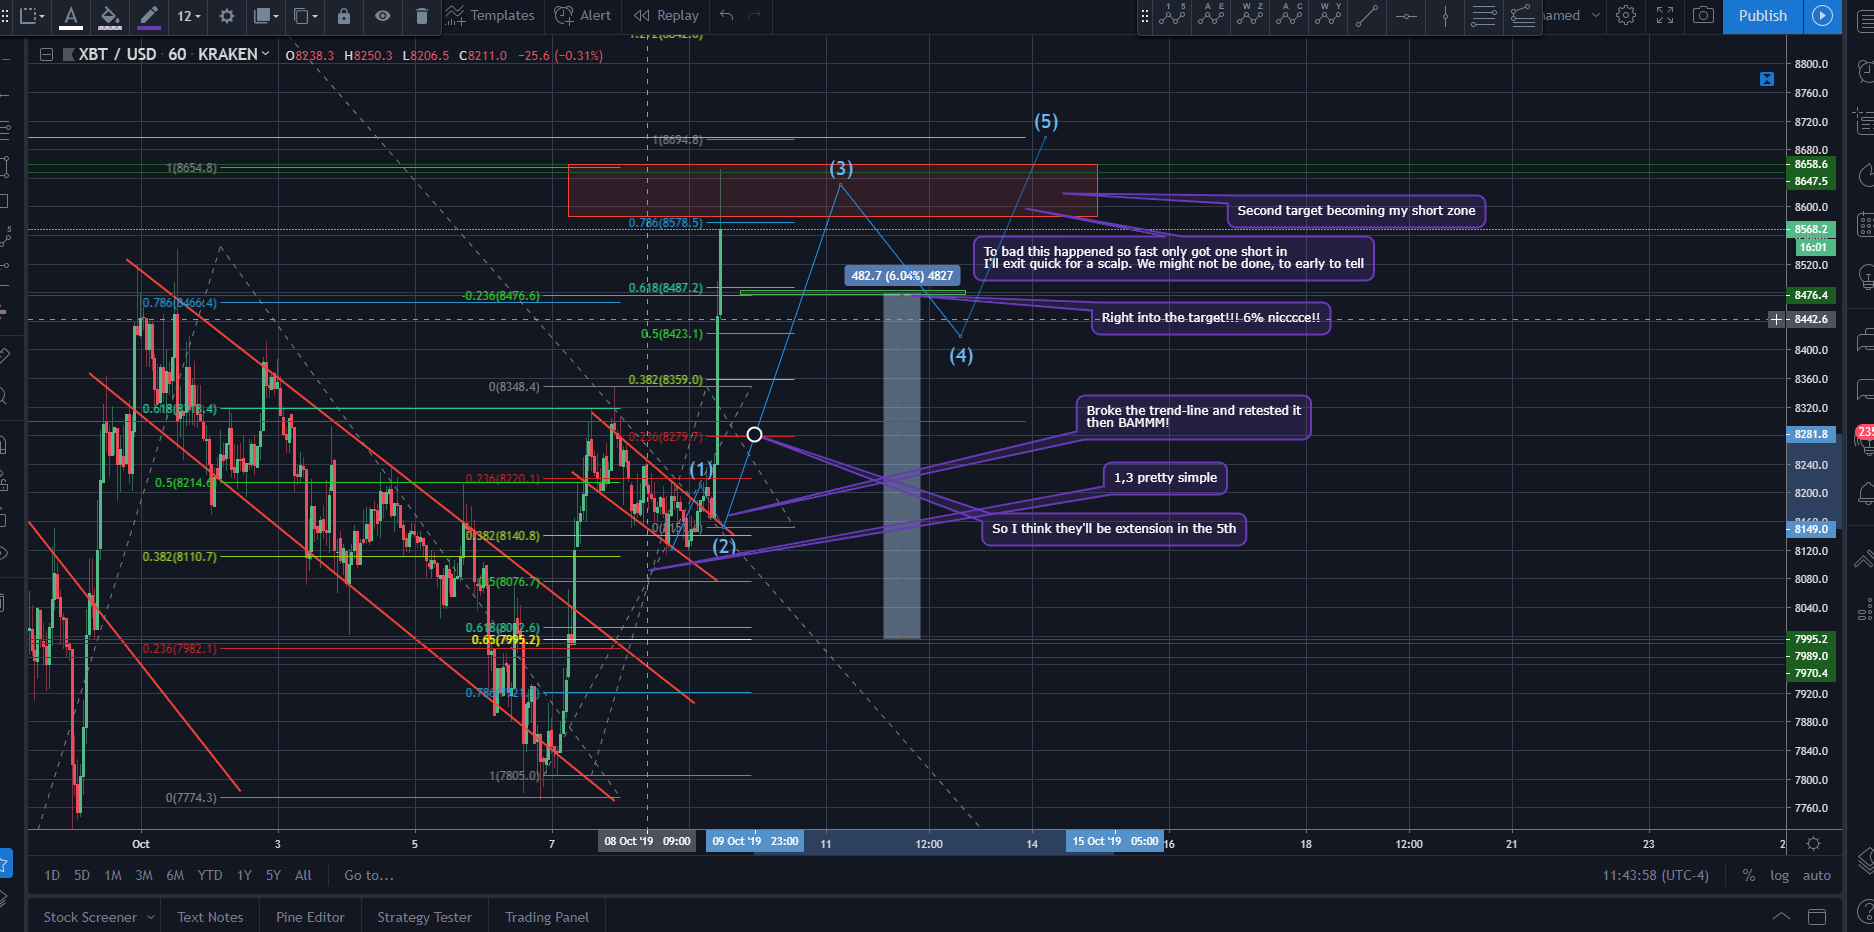Set the 1Y date range
The height and width of the screenshot is (932, 1874).
coord(244,875)
